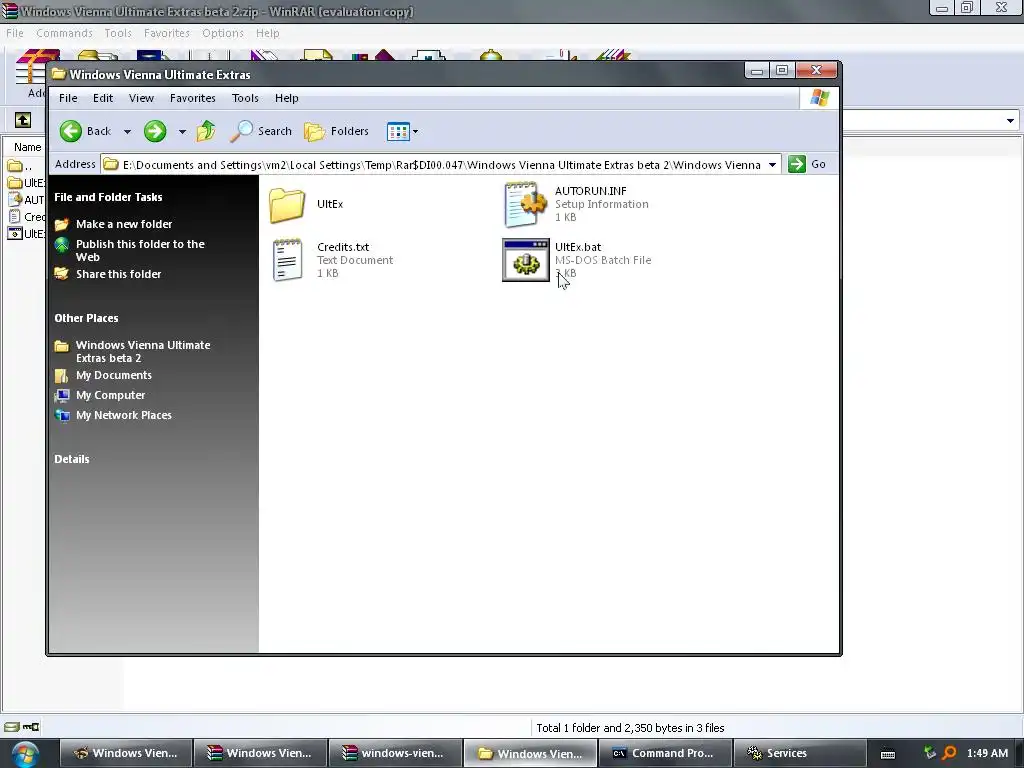Click the 1:49 AM taskbar clock
1024x768 pixels.
987,754
